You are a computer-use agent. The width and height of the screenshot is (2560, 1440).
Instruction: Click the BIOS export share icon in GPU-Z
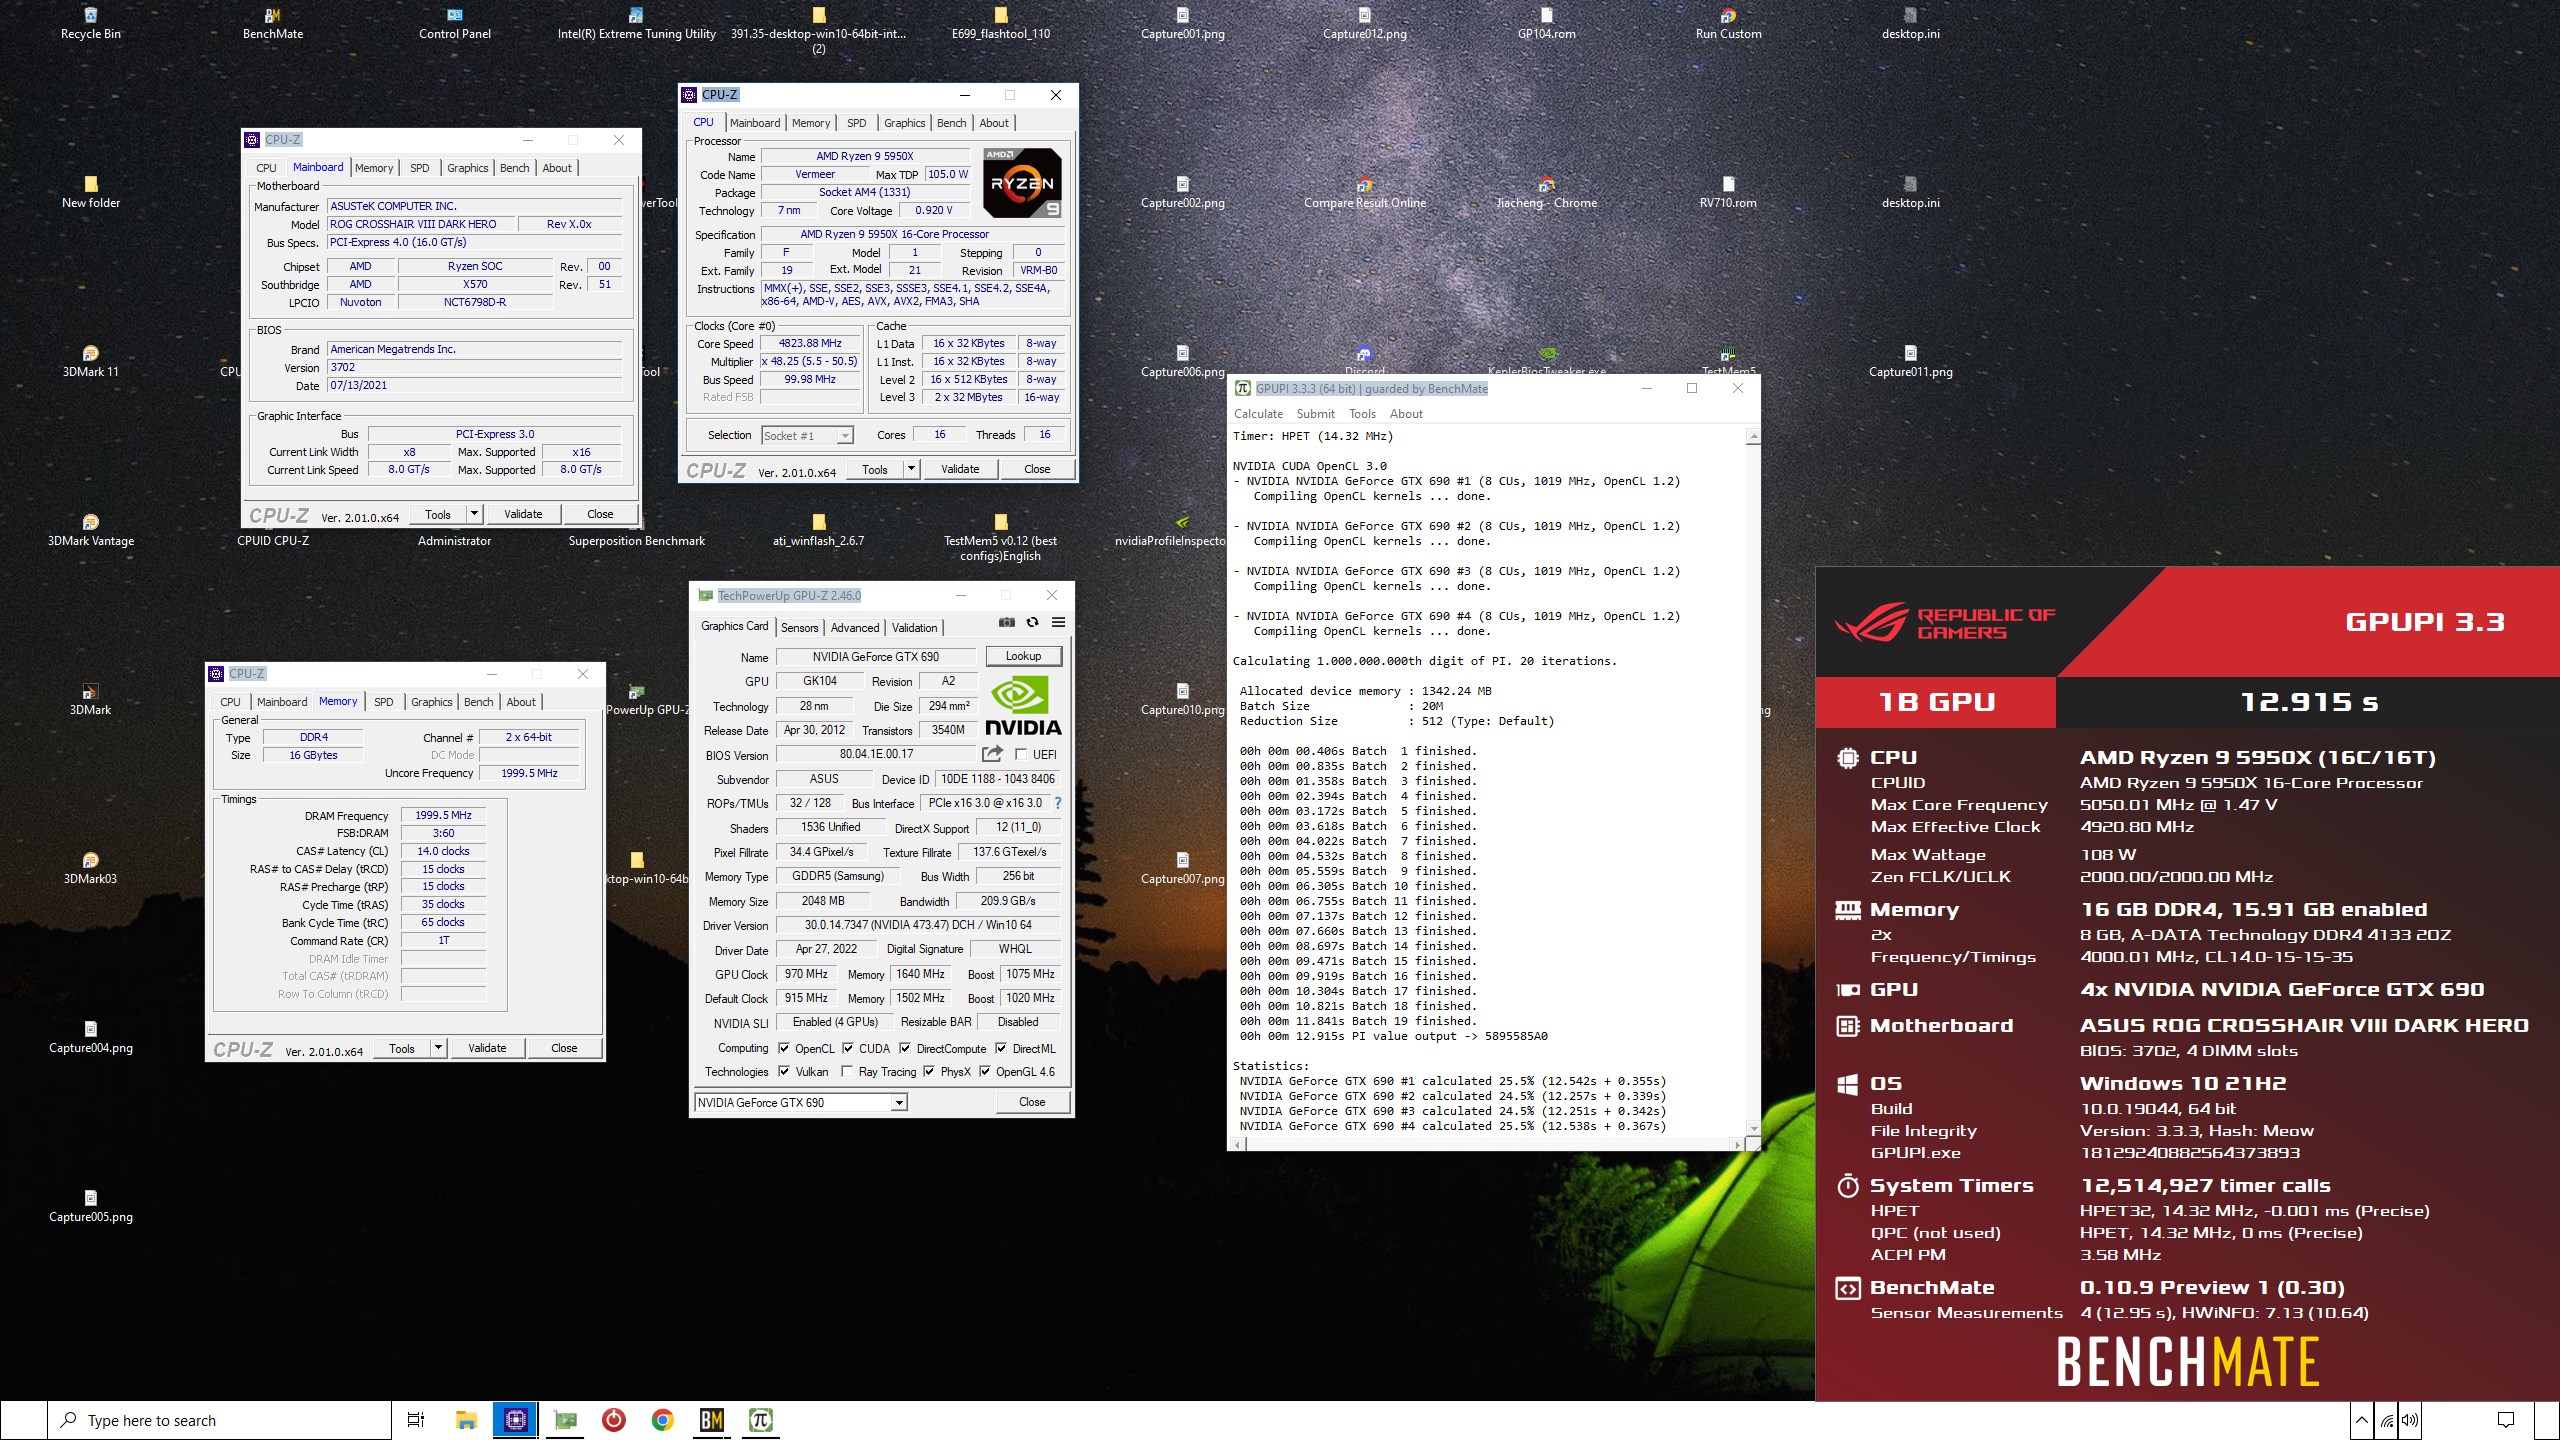tap(992, 754)
